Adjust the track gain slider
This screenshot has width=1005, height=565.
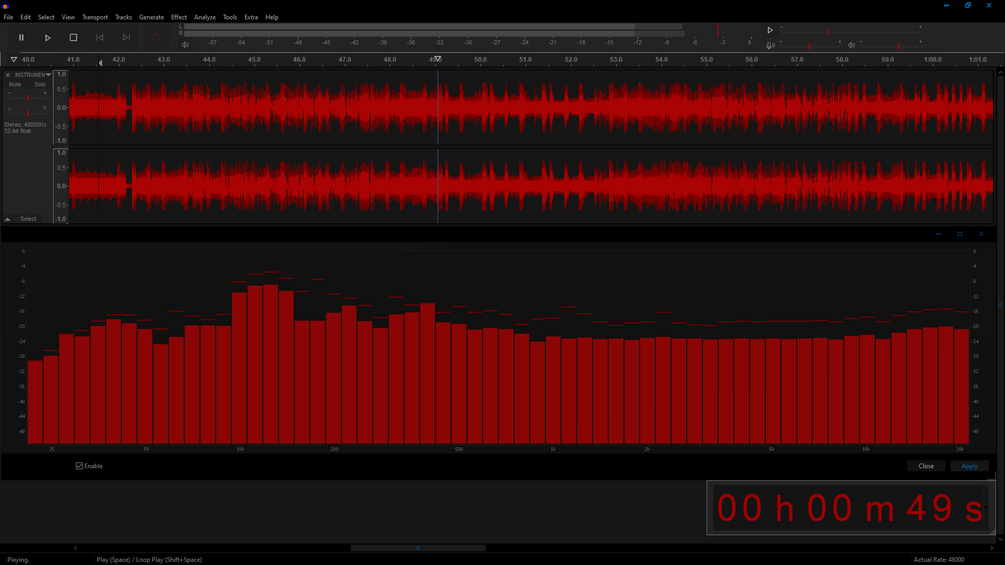(28, 97)
